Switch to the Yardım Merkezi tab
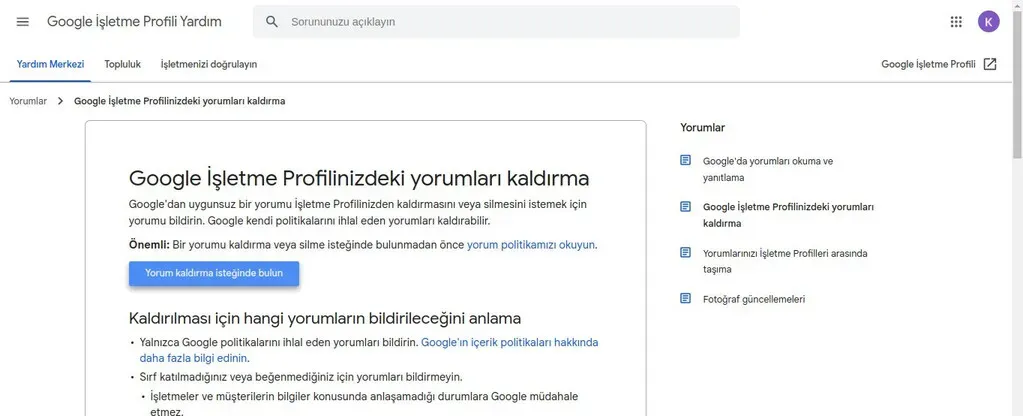 50,65
